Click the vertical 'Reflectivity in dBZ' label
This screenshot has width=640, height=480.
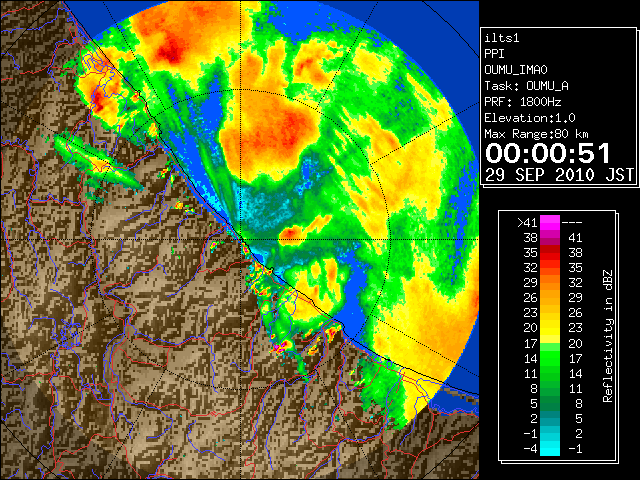[608, 336]
